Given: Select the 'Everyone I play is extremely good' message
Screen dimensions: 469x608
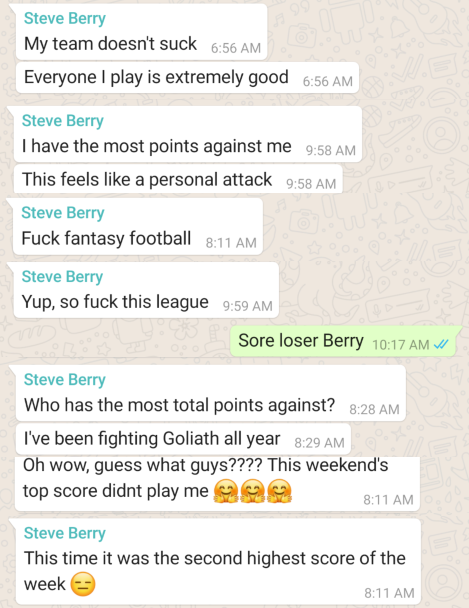Looking at the screenshot, I should 187,77.
